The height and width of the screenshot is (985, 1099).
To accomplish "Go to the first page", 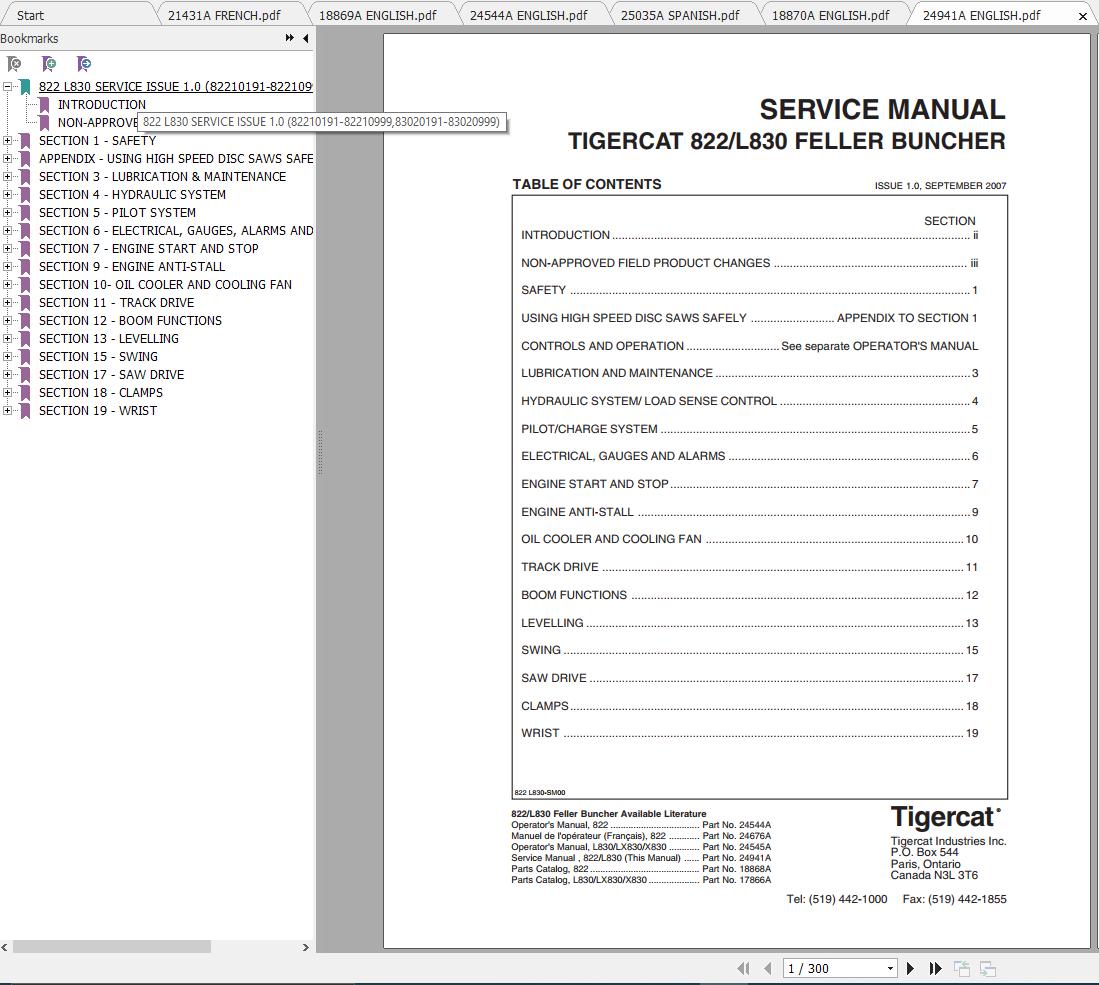I will coord(744,968).
